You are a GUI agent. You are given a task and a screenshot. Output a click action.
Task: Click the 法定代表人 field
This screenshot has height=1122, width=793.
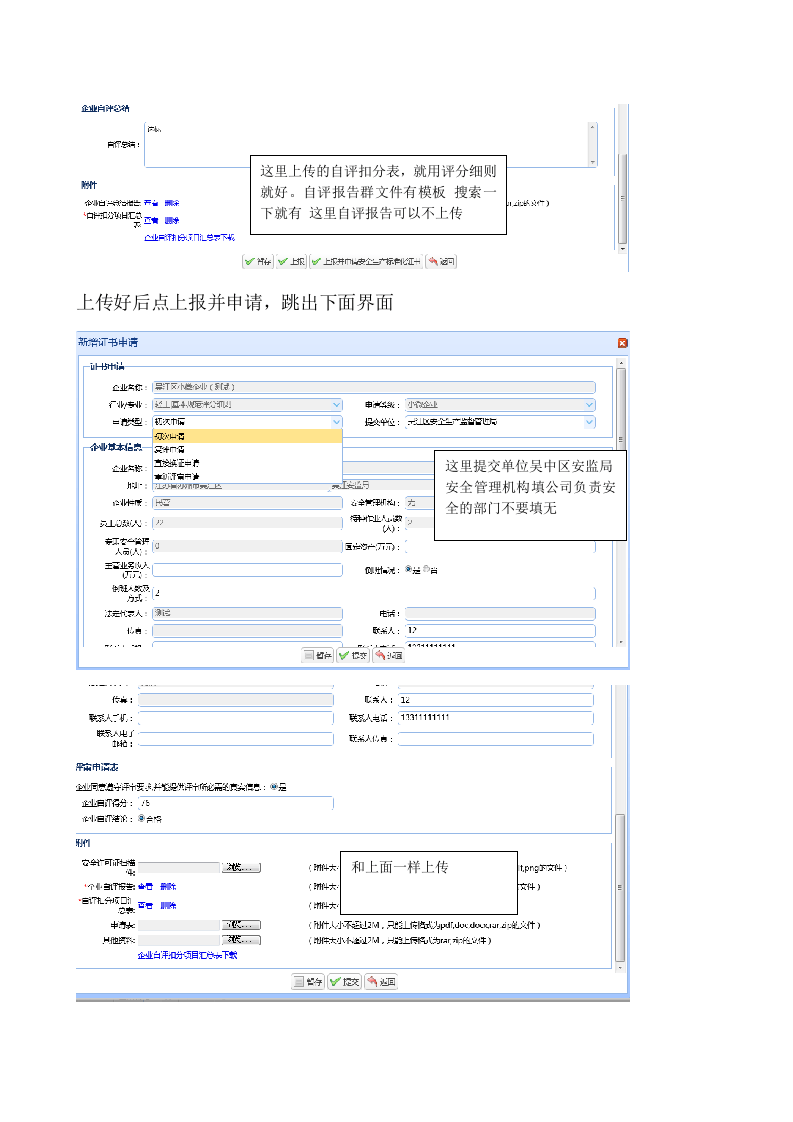tap(248, 614)
